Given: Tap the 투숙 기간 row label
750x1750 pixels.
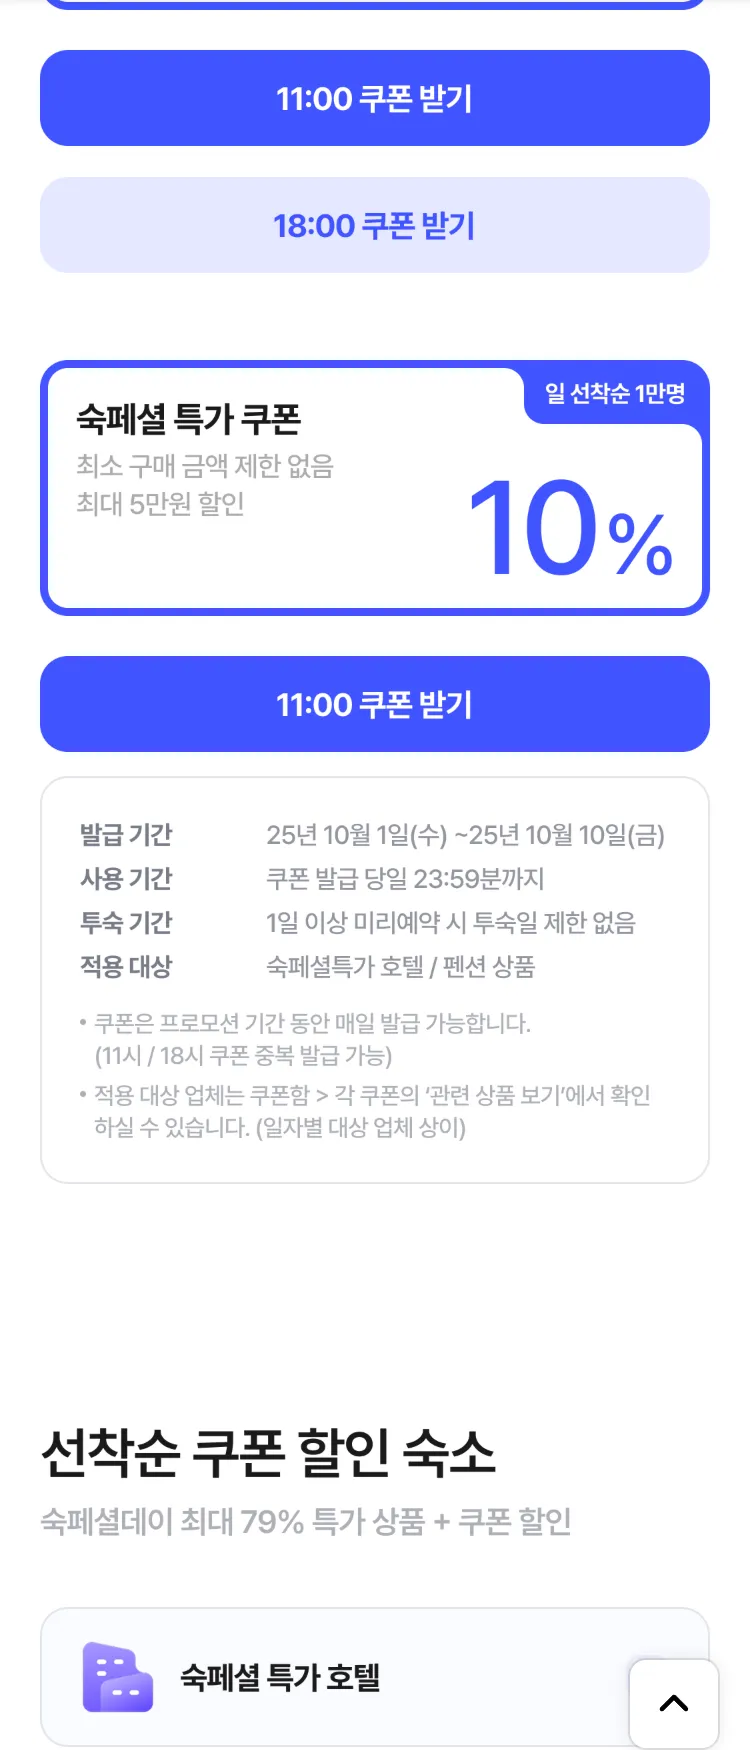Looking at the screenshot, I should pyautogui.click(x=126, y=922).
